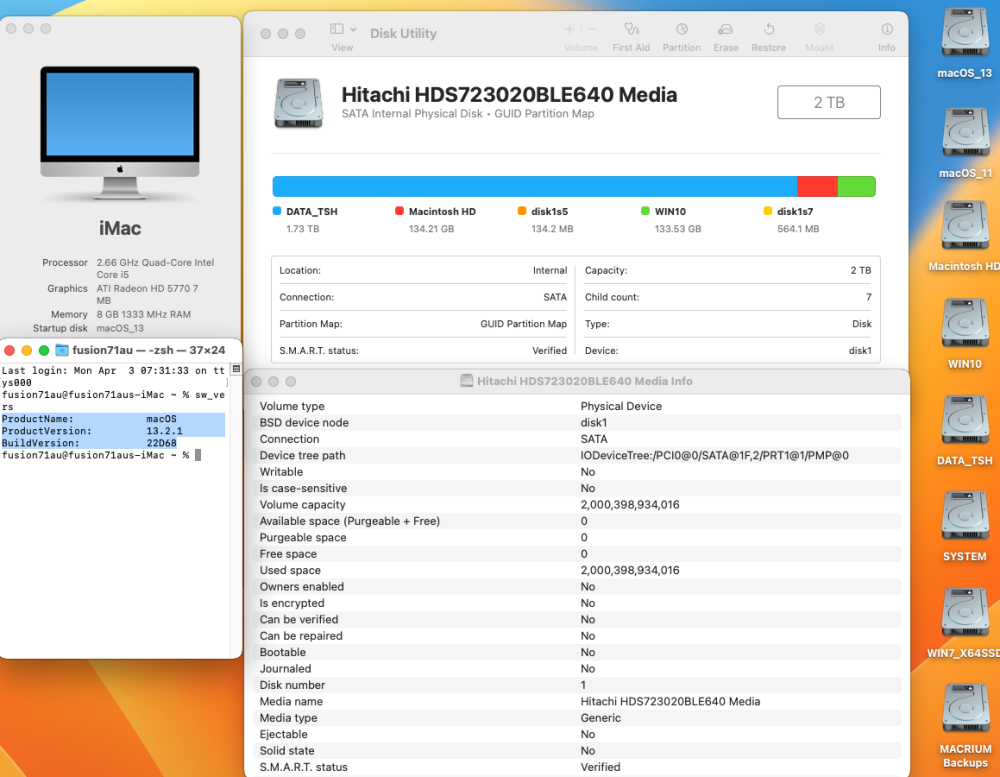Click the disk1s5 orange legend swatch
1000x777 pixels.
522,211
